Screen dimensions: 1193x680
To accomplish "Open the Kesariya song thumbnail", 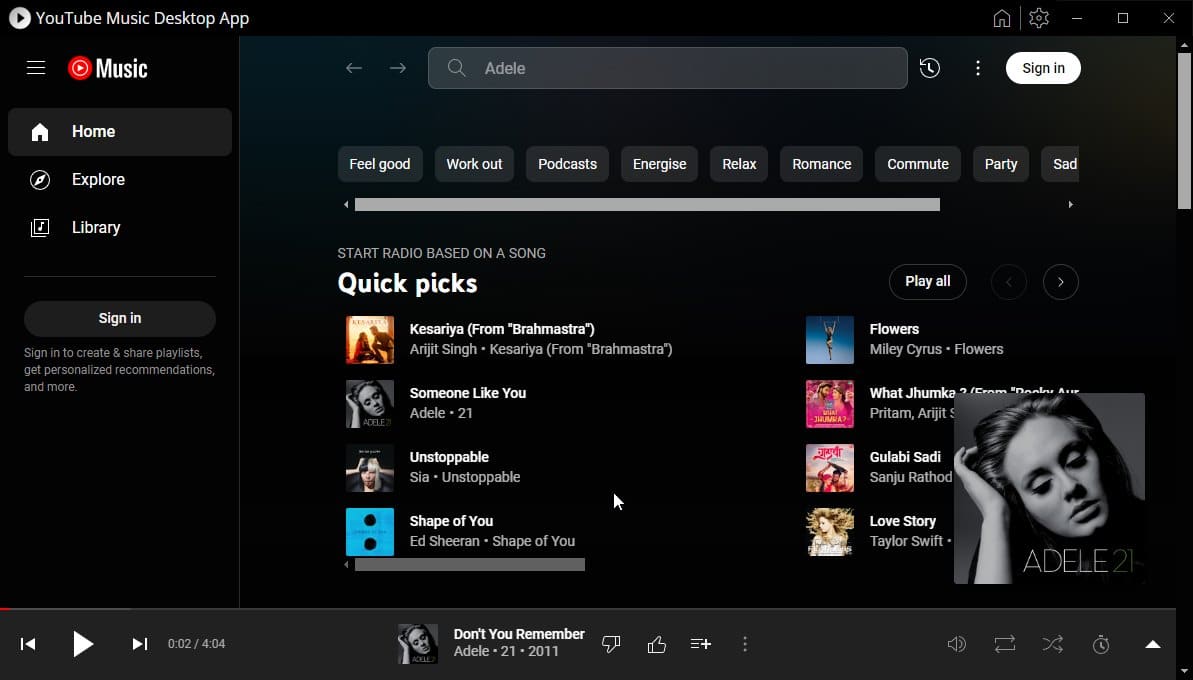I will tap(370, 340).
